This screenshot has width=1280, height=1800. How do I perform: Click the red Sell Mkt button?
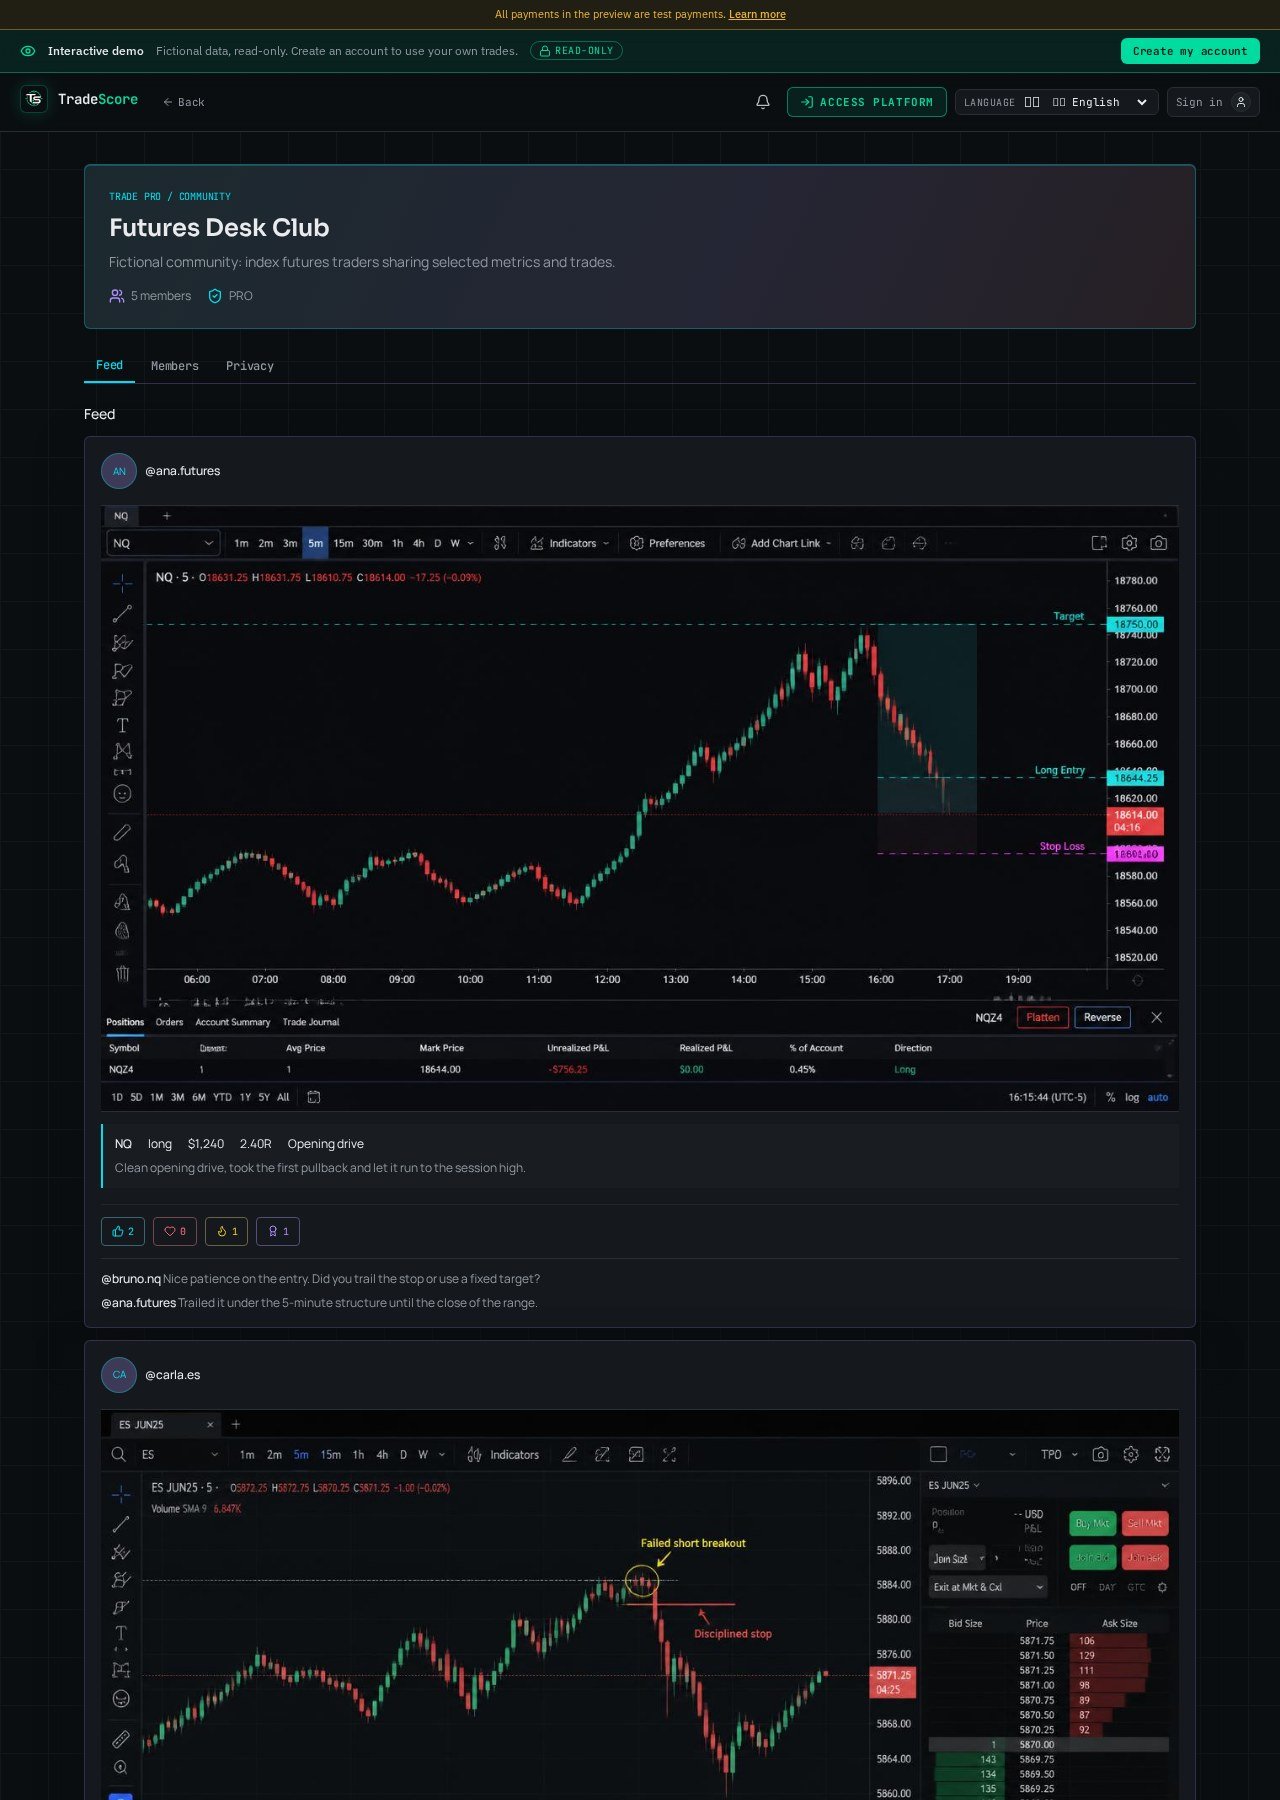(x=1145, y=1523)
